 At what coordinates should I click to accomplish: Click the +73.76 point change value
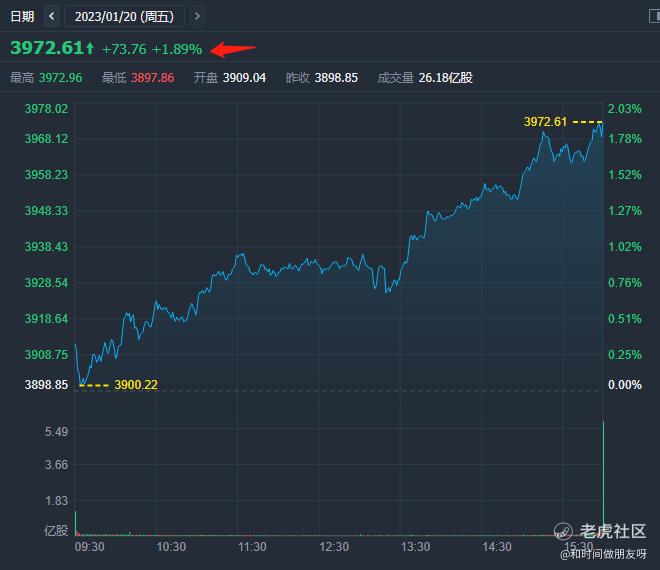[x=124, y=48]
